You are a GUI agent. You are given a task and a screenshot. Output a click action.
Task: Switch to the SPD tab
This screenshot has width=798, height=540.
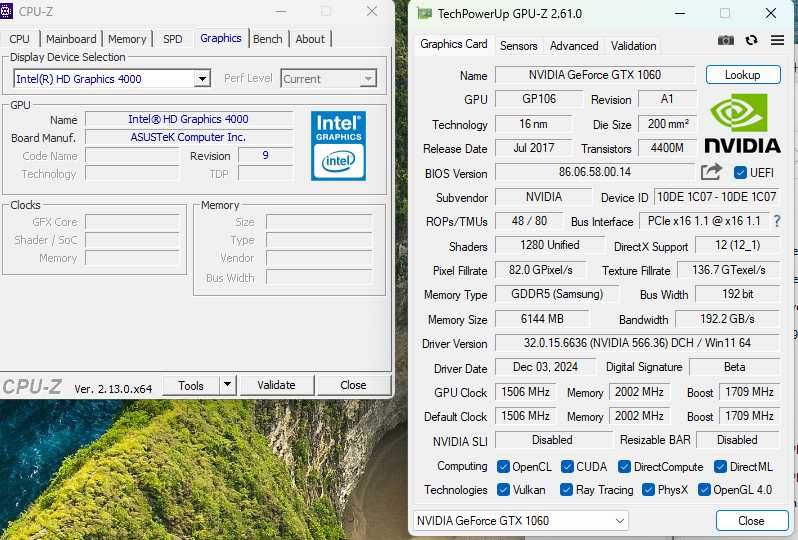coord(173,39)
